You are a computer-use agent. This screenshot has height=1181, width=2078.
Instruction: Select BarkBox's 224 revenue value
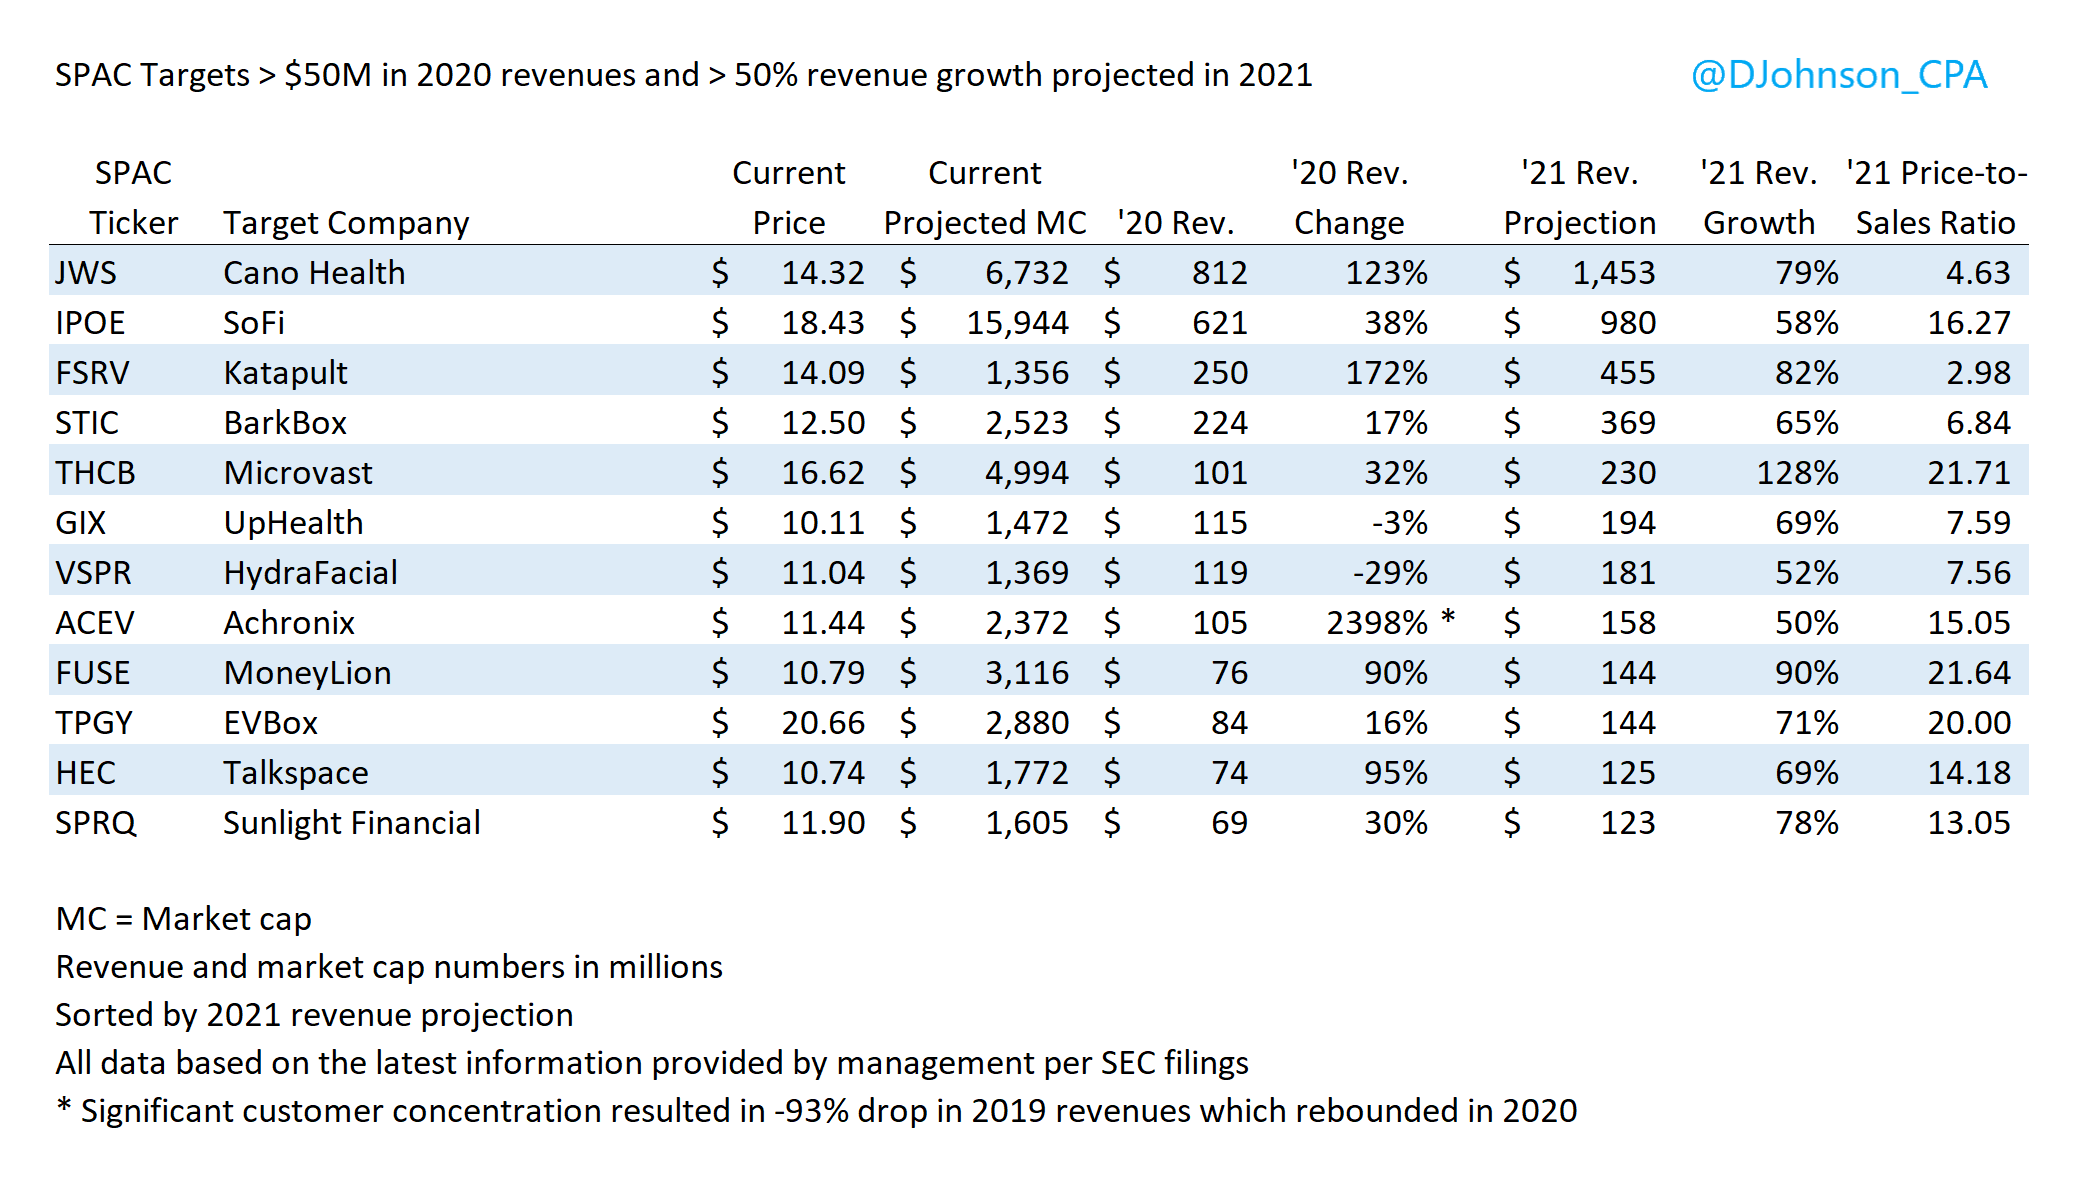1220,423
